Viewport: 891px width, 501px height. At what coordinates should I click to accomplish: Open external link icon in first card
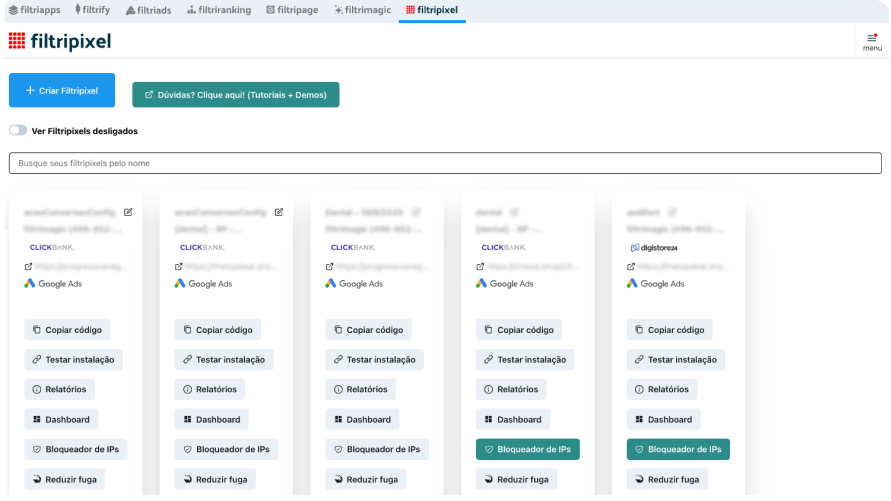point(29,267)
